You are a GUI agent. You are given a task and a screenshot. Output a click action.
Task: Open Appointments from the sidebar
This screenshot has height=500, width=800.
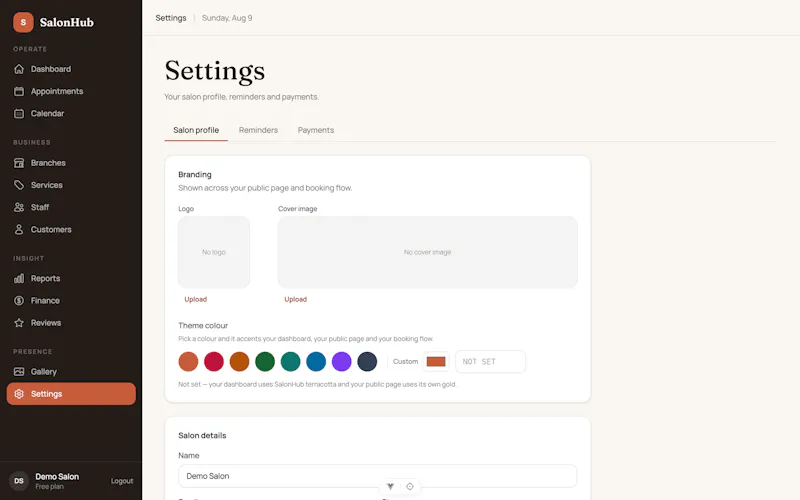[x=71, y=91]
